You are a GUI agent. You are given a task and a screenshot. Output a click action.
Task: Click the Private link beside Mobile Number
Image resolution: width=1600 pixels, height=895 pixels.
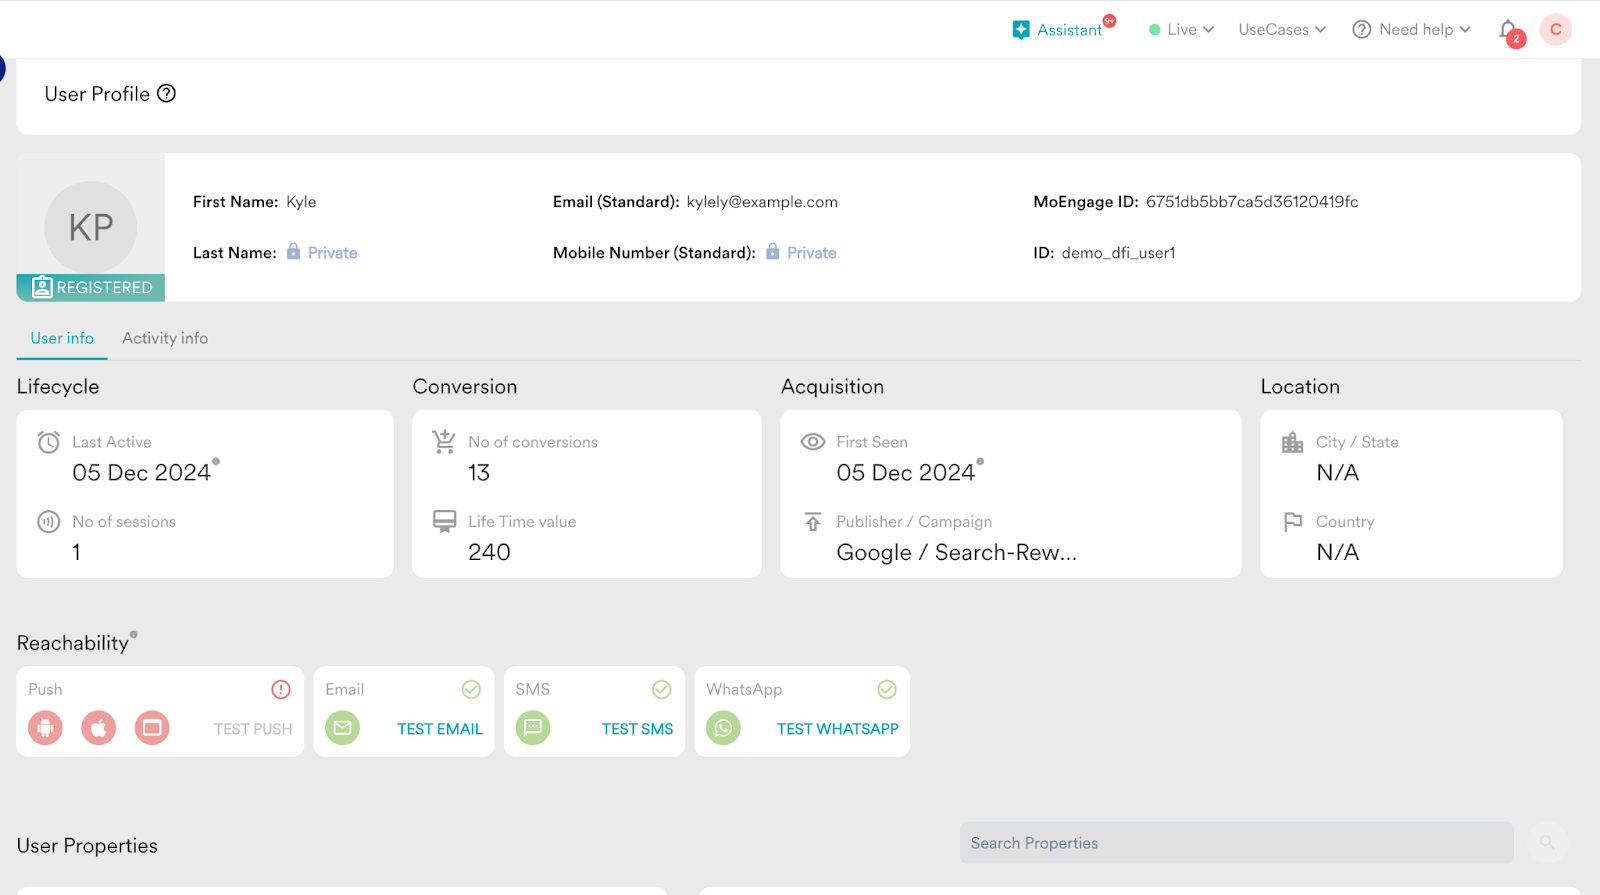tap(811, 253)
